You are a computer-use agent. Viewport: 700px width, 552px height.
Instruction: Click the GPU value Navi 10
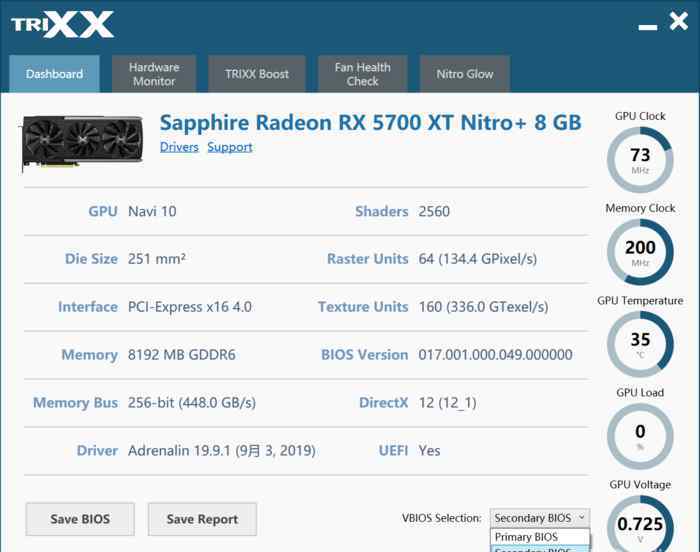point(152,211)
